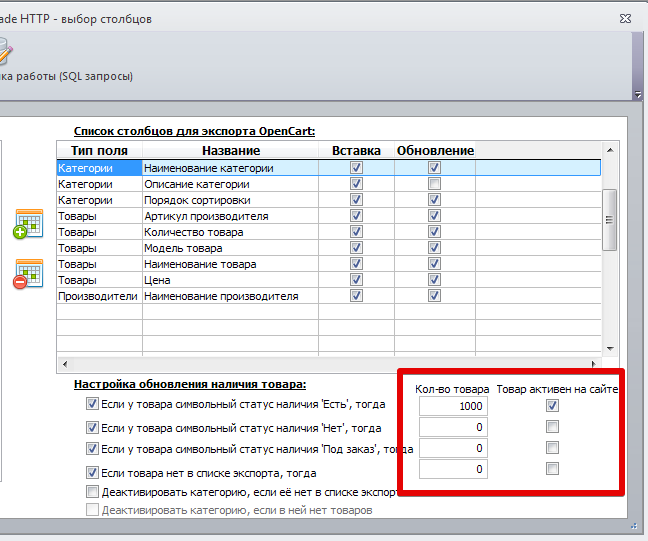Toggle Вставка for Модель товара
Screen dimensions: 648x541
(356, 248)
